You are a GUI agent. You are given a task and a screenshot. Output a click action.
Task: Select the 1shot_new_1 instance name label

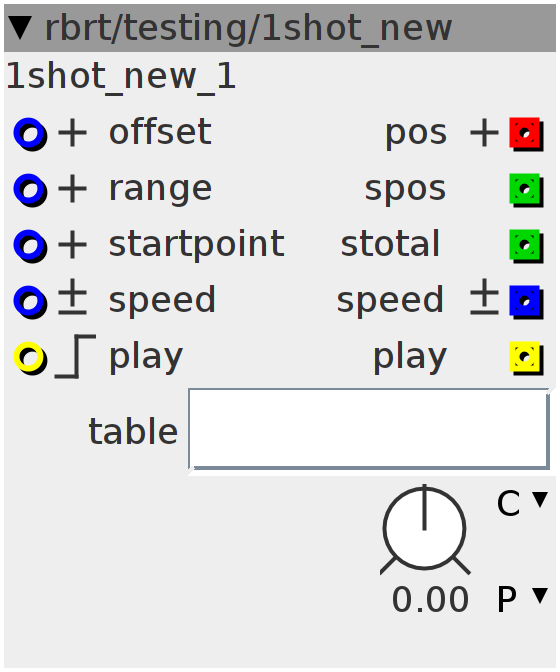121,76
